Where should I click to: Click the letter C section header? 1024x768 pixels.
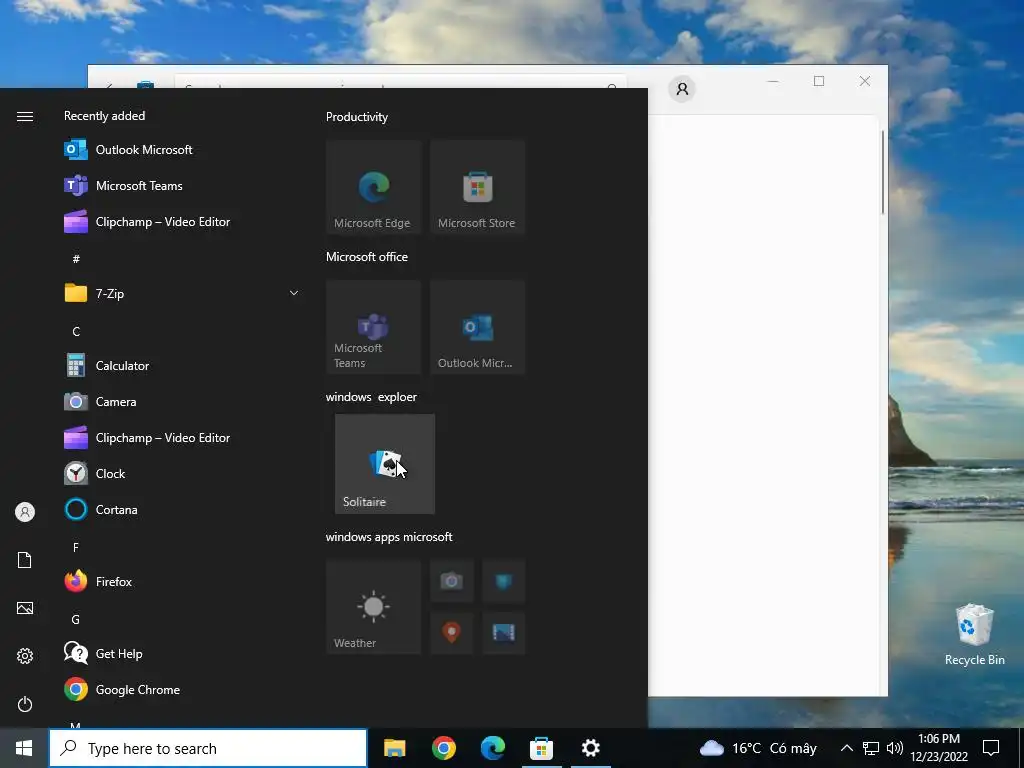coord(76,331)
